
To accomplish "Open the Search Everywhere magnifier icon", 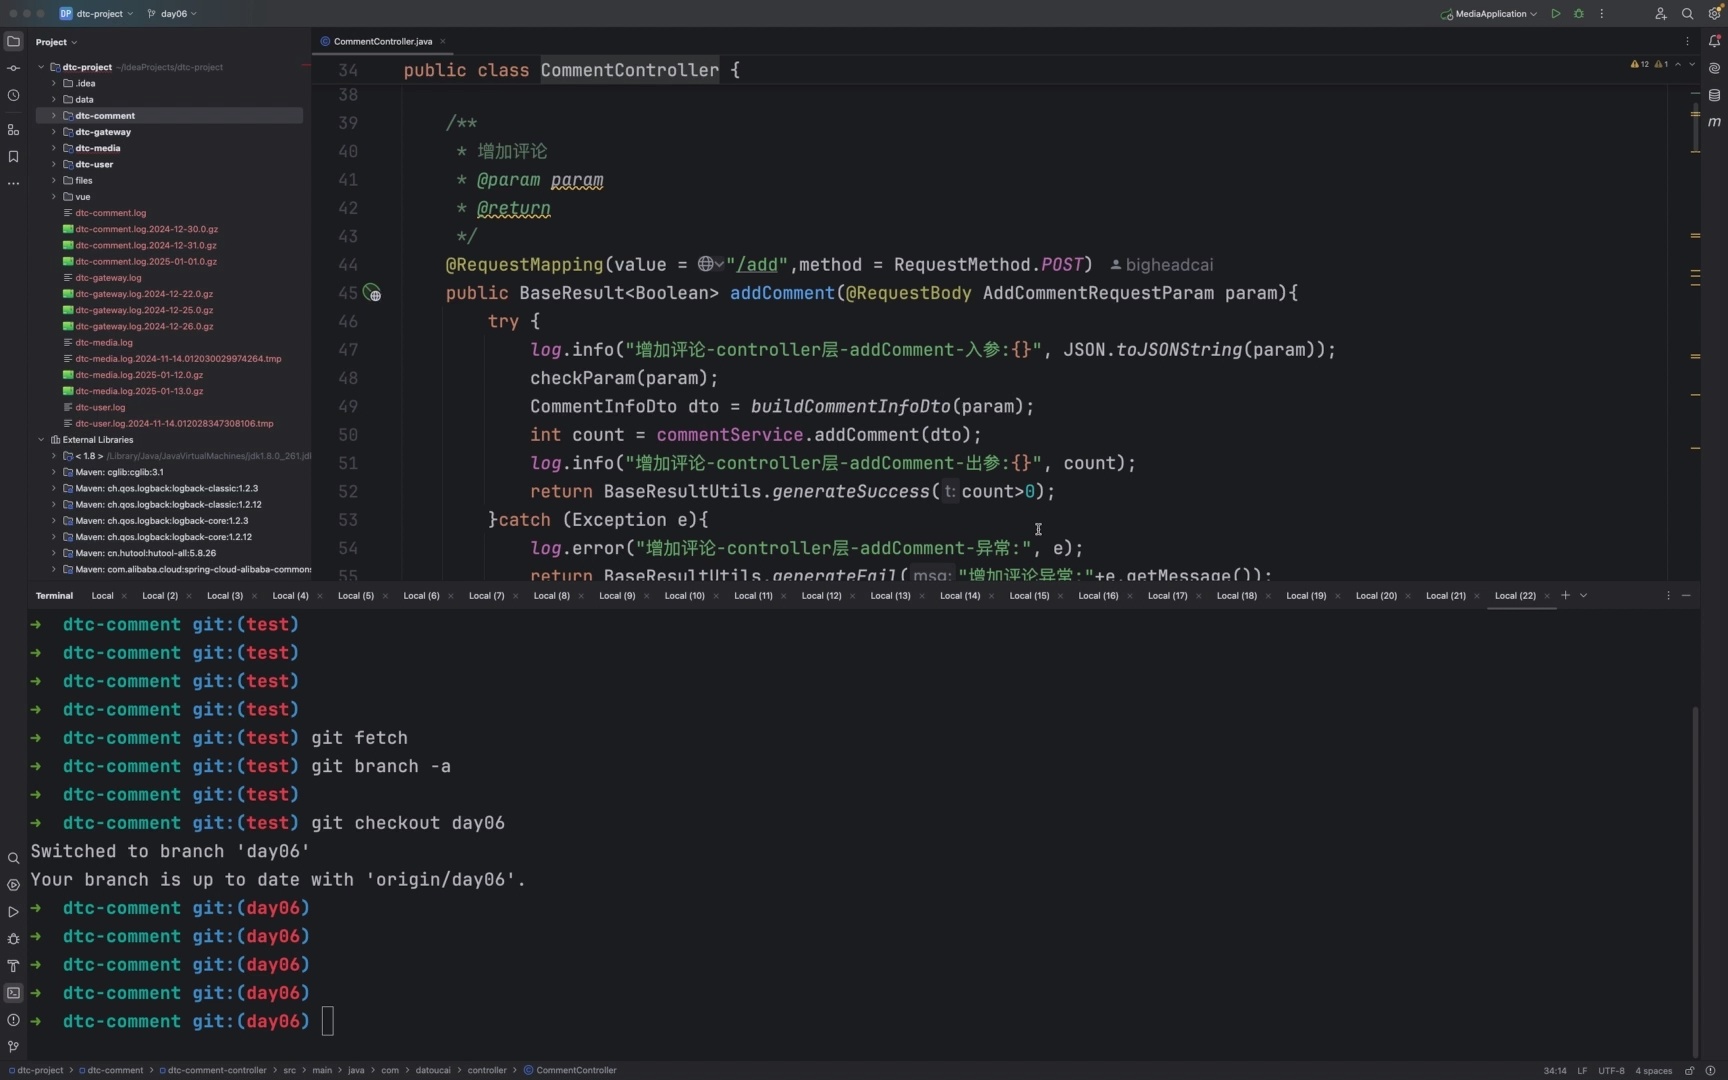I will [x=1687, y=14].
